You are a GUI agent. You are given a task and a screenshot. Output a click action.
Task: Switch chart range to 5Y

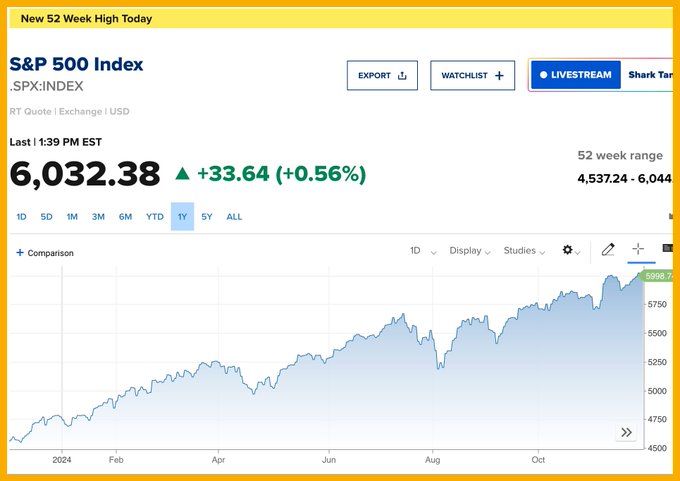coord(206,216)
